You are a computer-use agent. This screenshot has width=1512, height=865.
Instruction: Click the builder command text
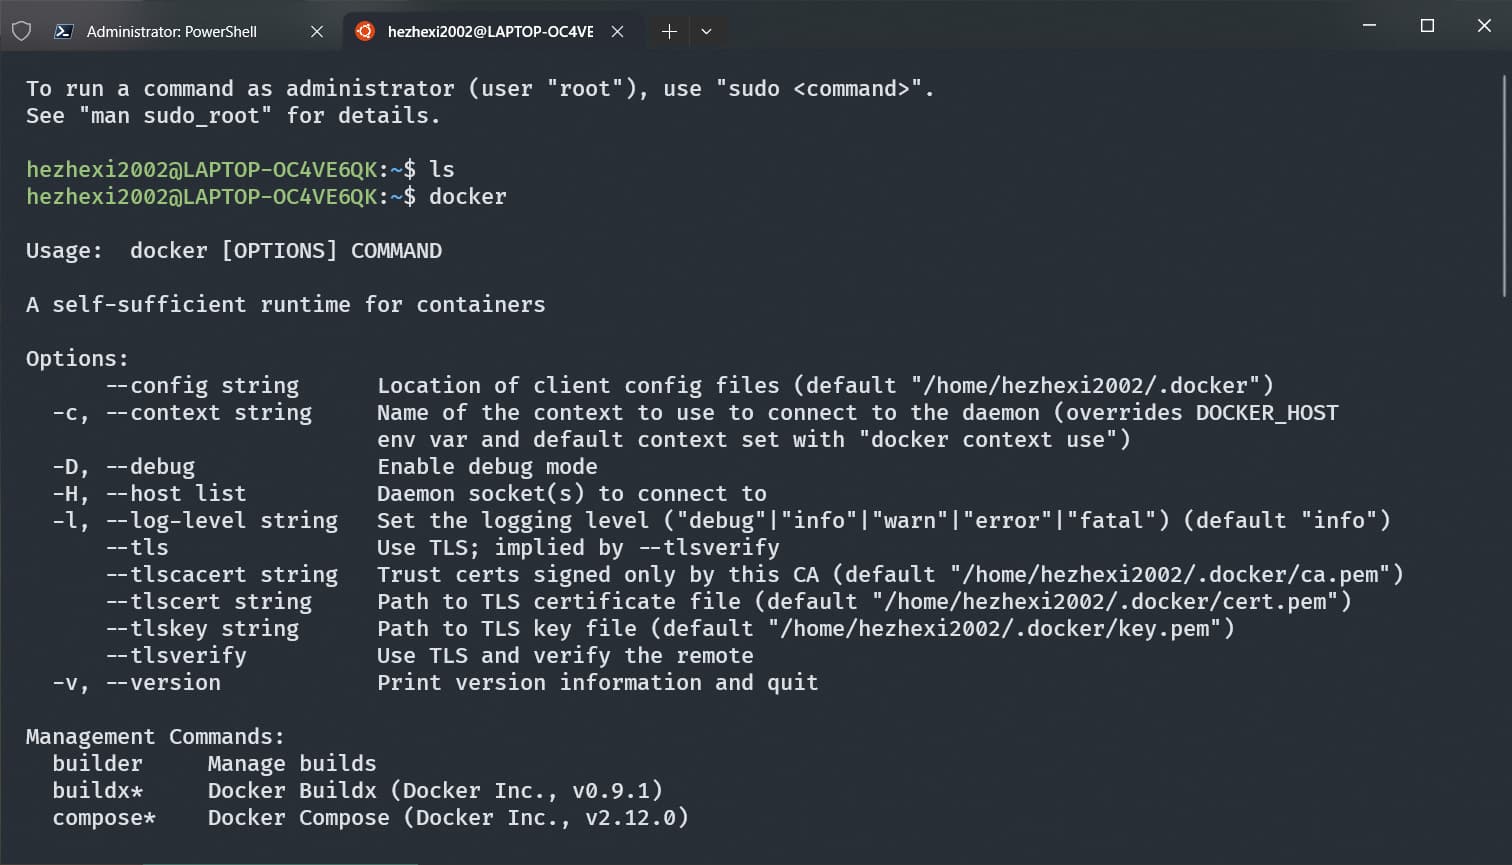(x=97, y=763)
